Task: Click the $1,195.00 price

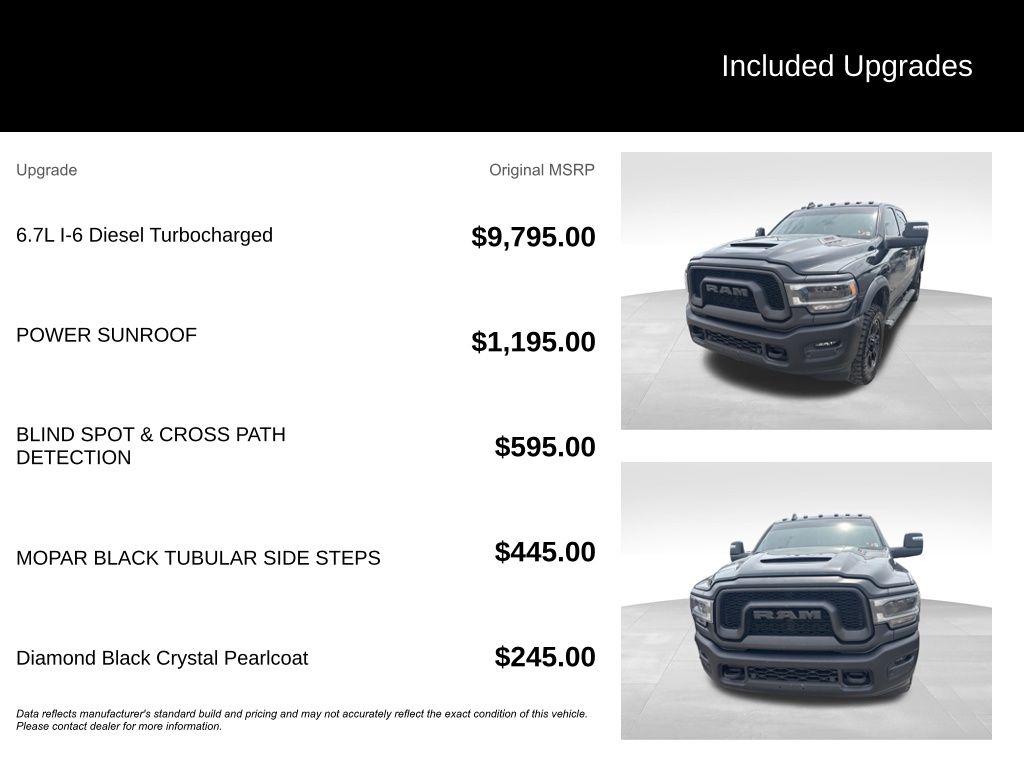Action: [x=533, y=342]
